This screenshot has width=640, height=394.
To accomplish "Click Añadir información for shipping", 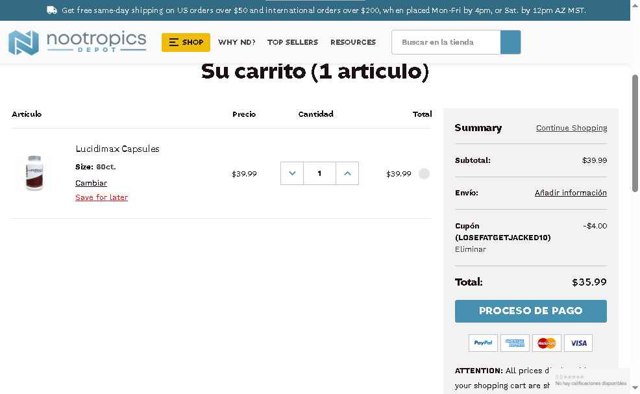I will (x=571, y=193).
